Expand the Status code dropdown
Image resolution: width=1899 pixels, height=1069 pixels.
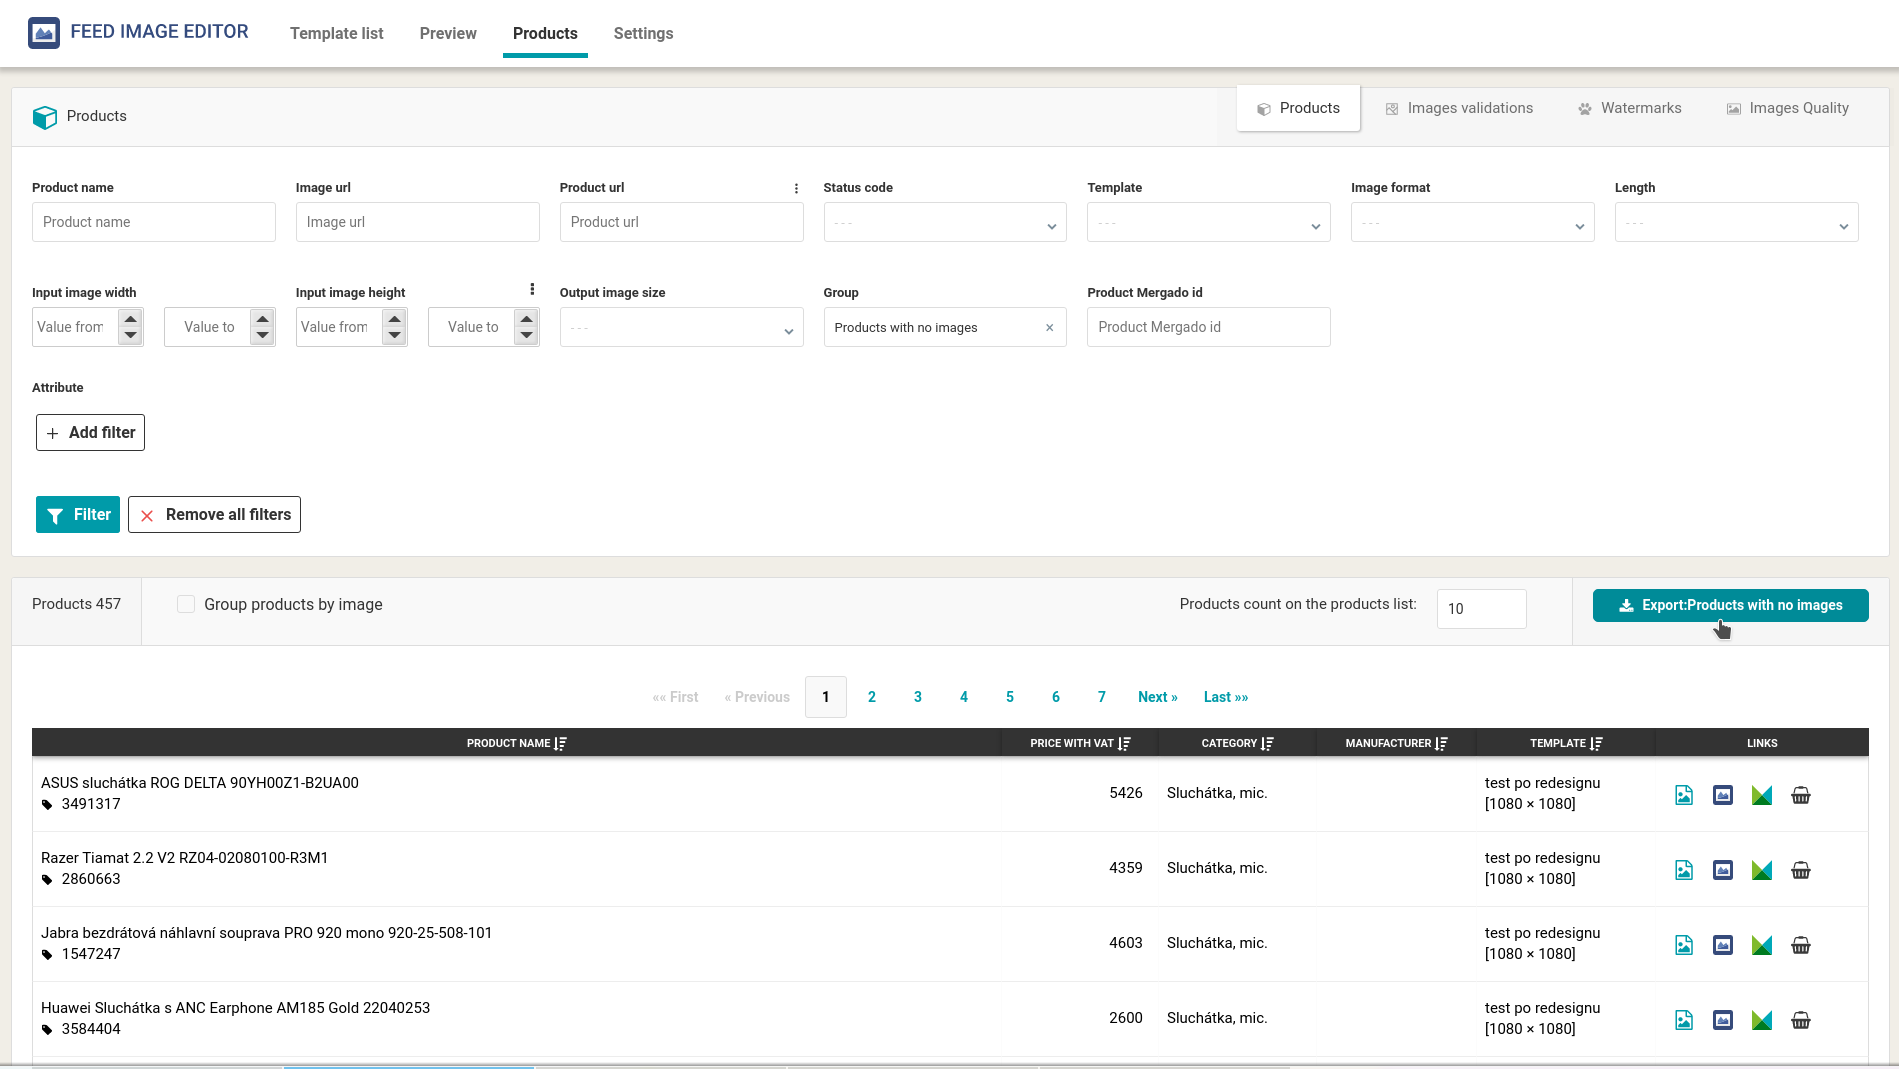pyautogui.click(x=945, y=222)
